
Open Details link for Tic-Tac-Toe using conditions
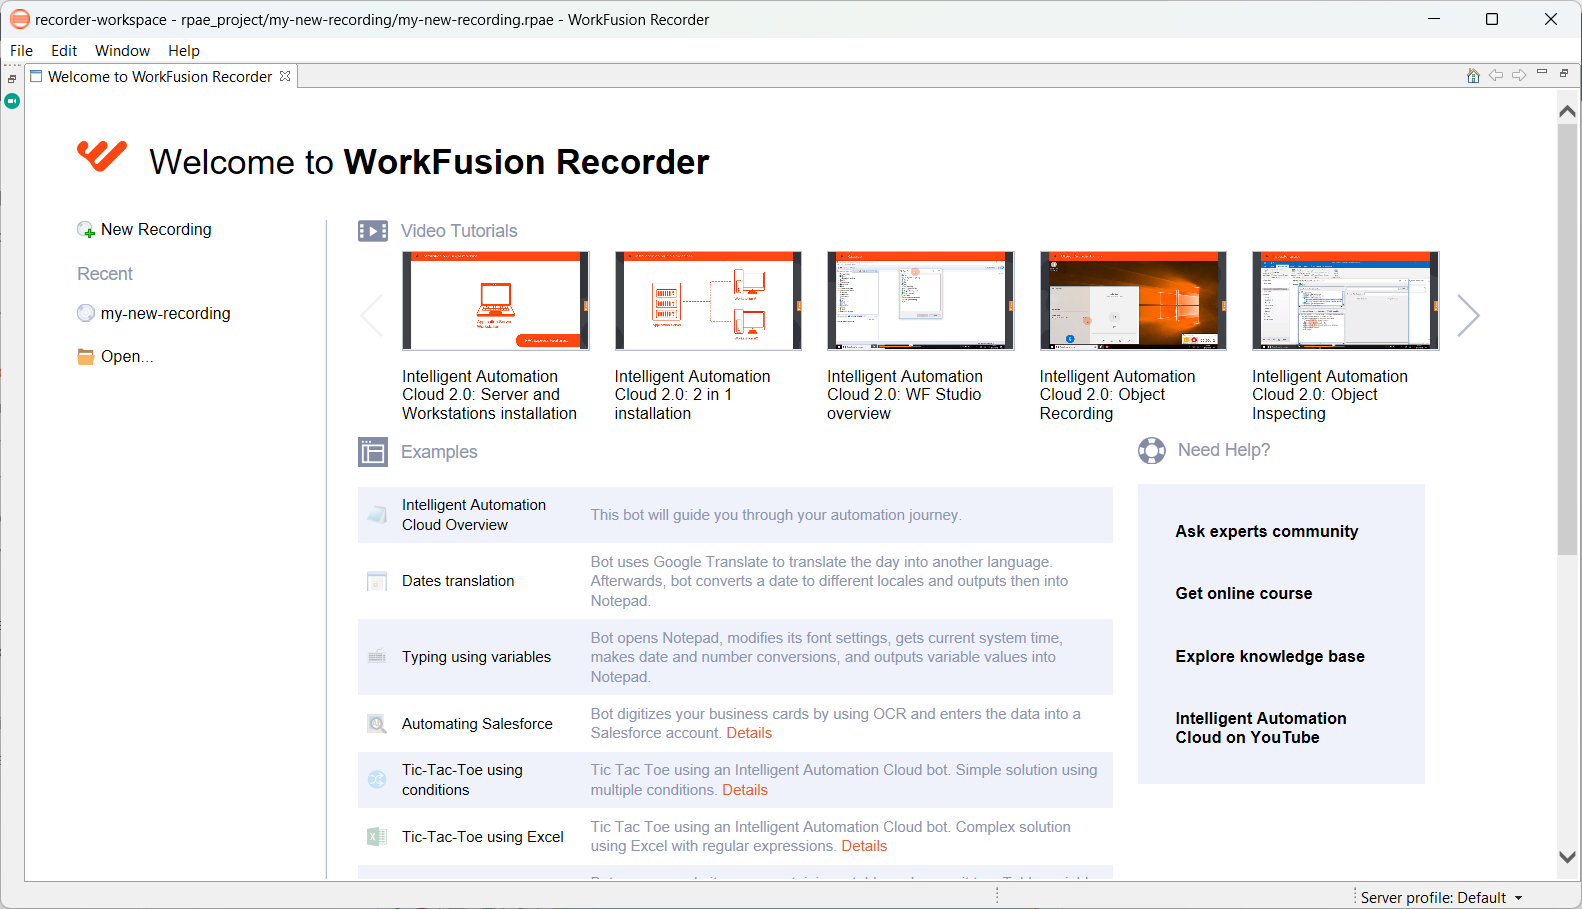tap(745, 790)
